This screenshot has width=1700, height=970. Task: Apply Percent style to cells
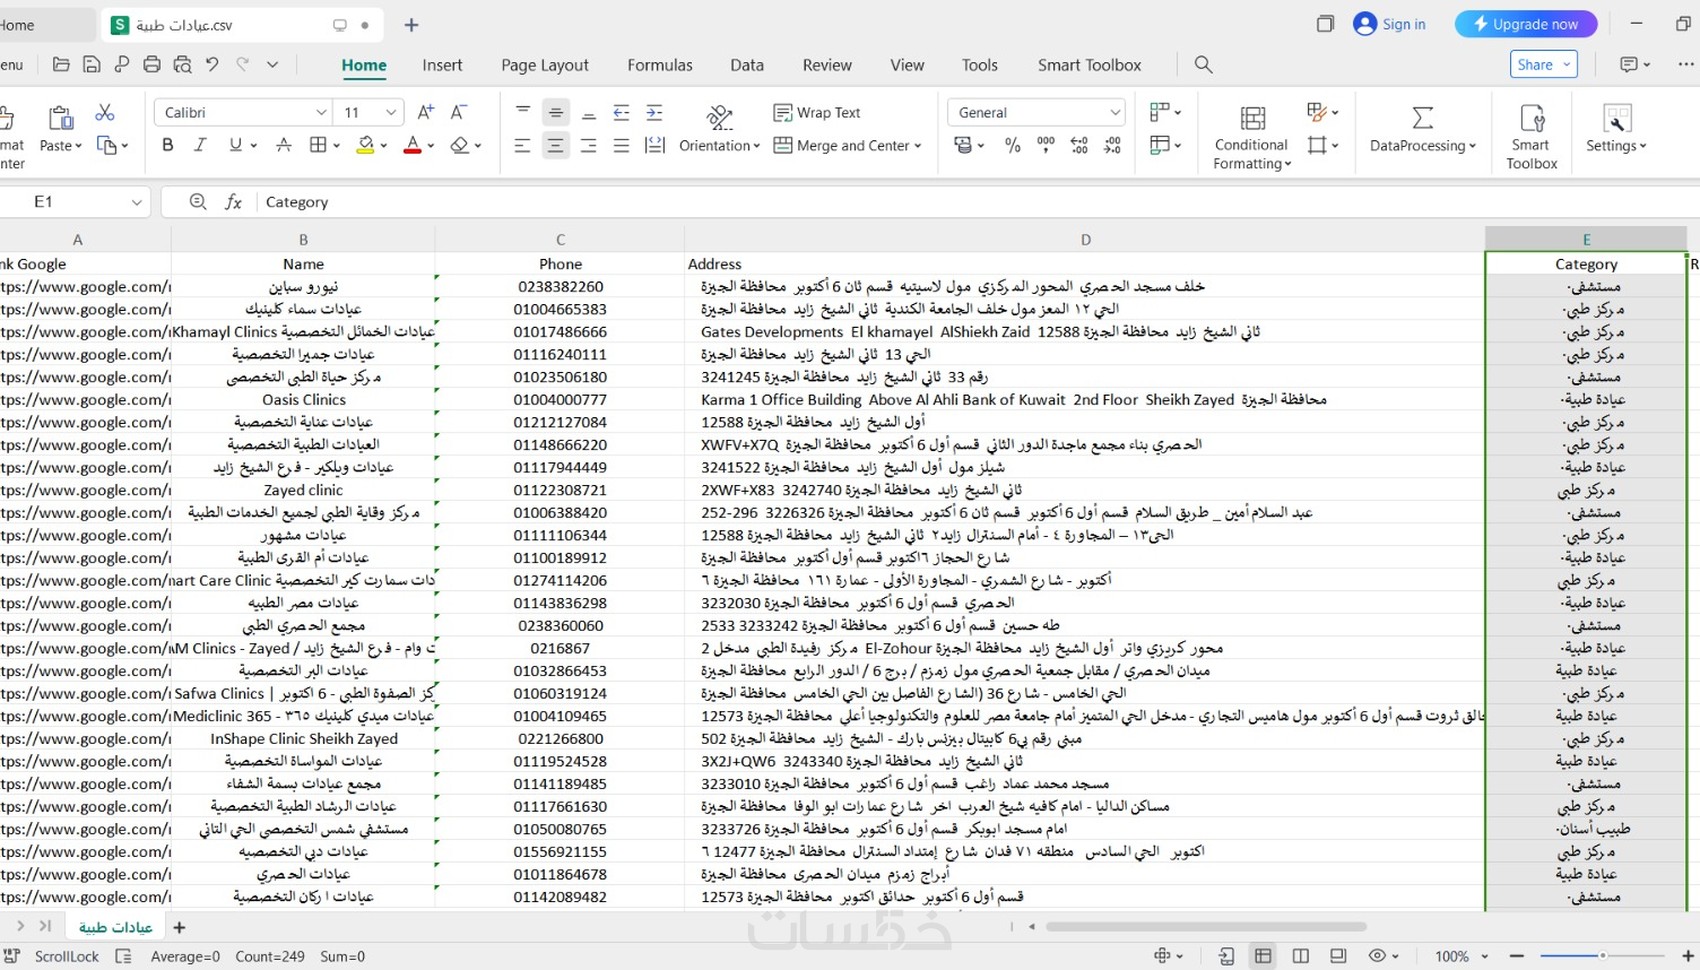pos(1013,146)
